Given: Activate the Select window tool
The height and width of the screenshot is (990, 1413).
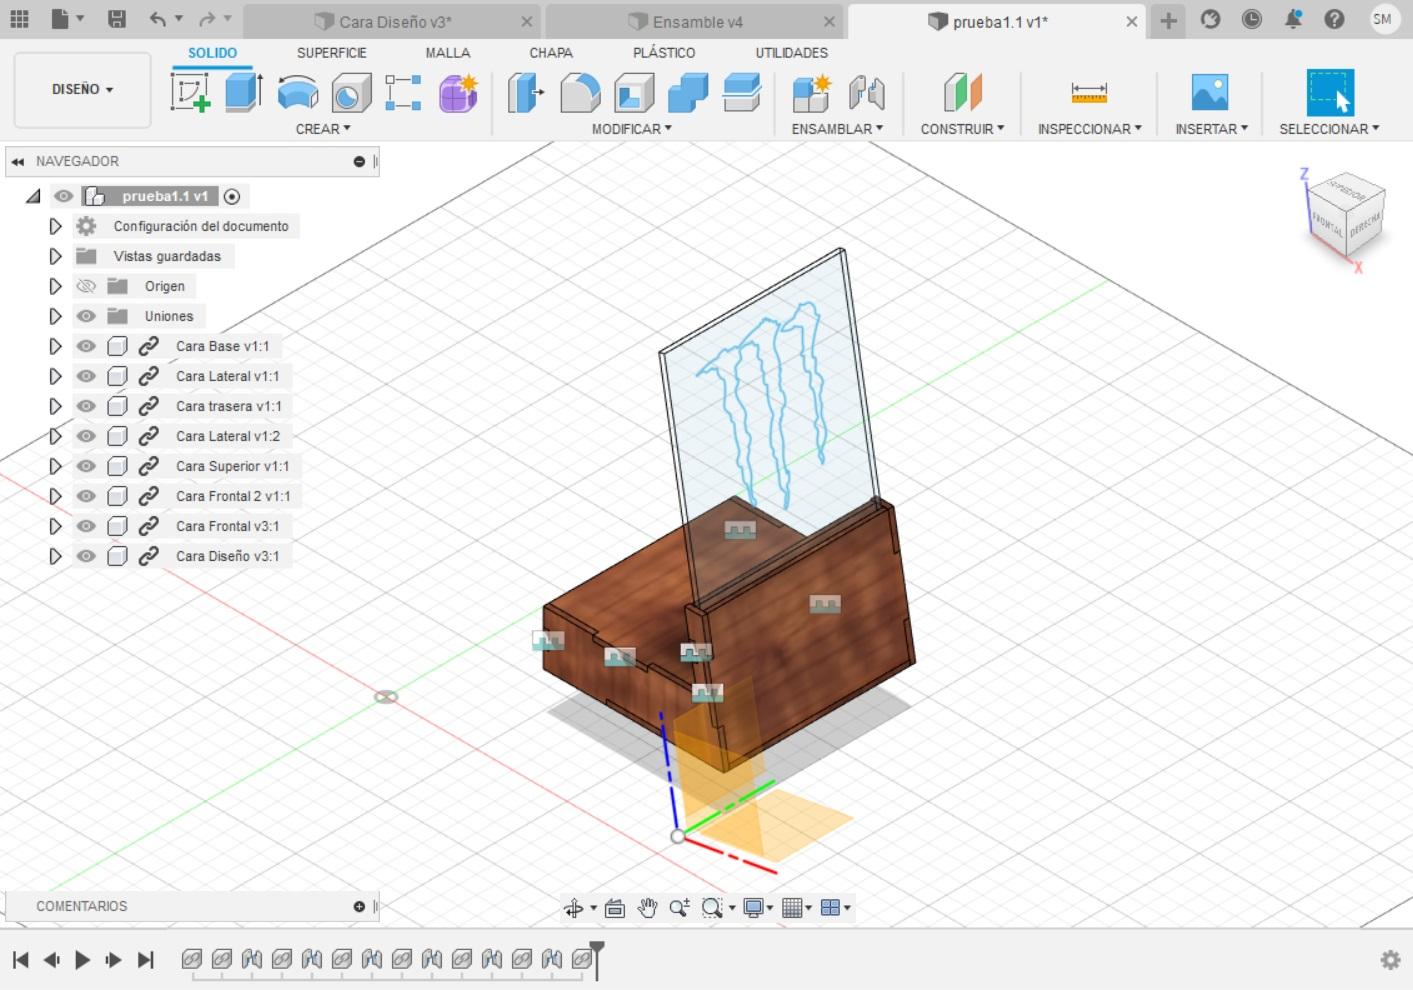Looking at the screenshot, I should tap(1330, 92).
